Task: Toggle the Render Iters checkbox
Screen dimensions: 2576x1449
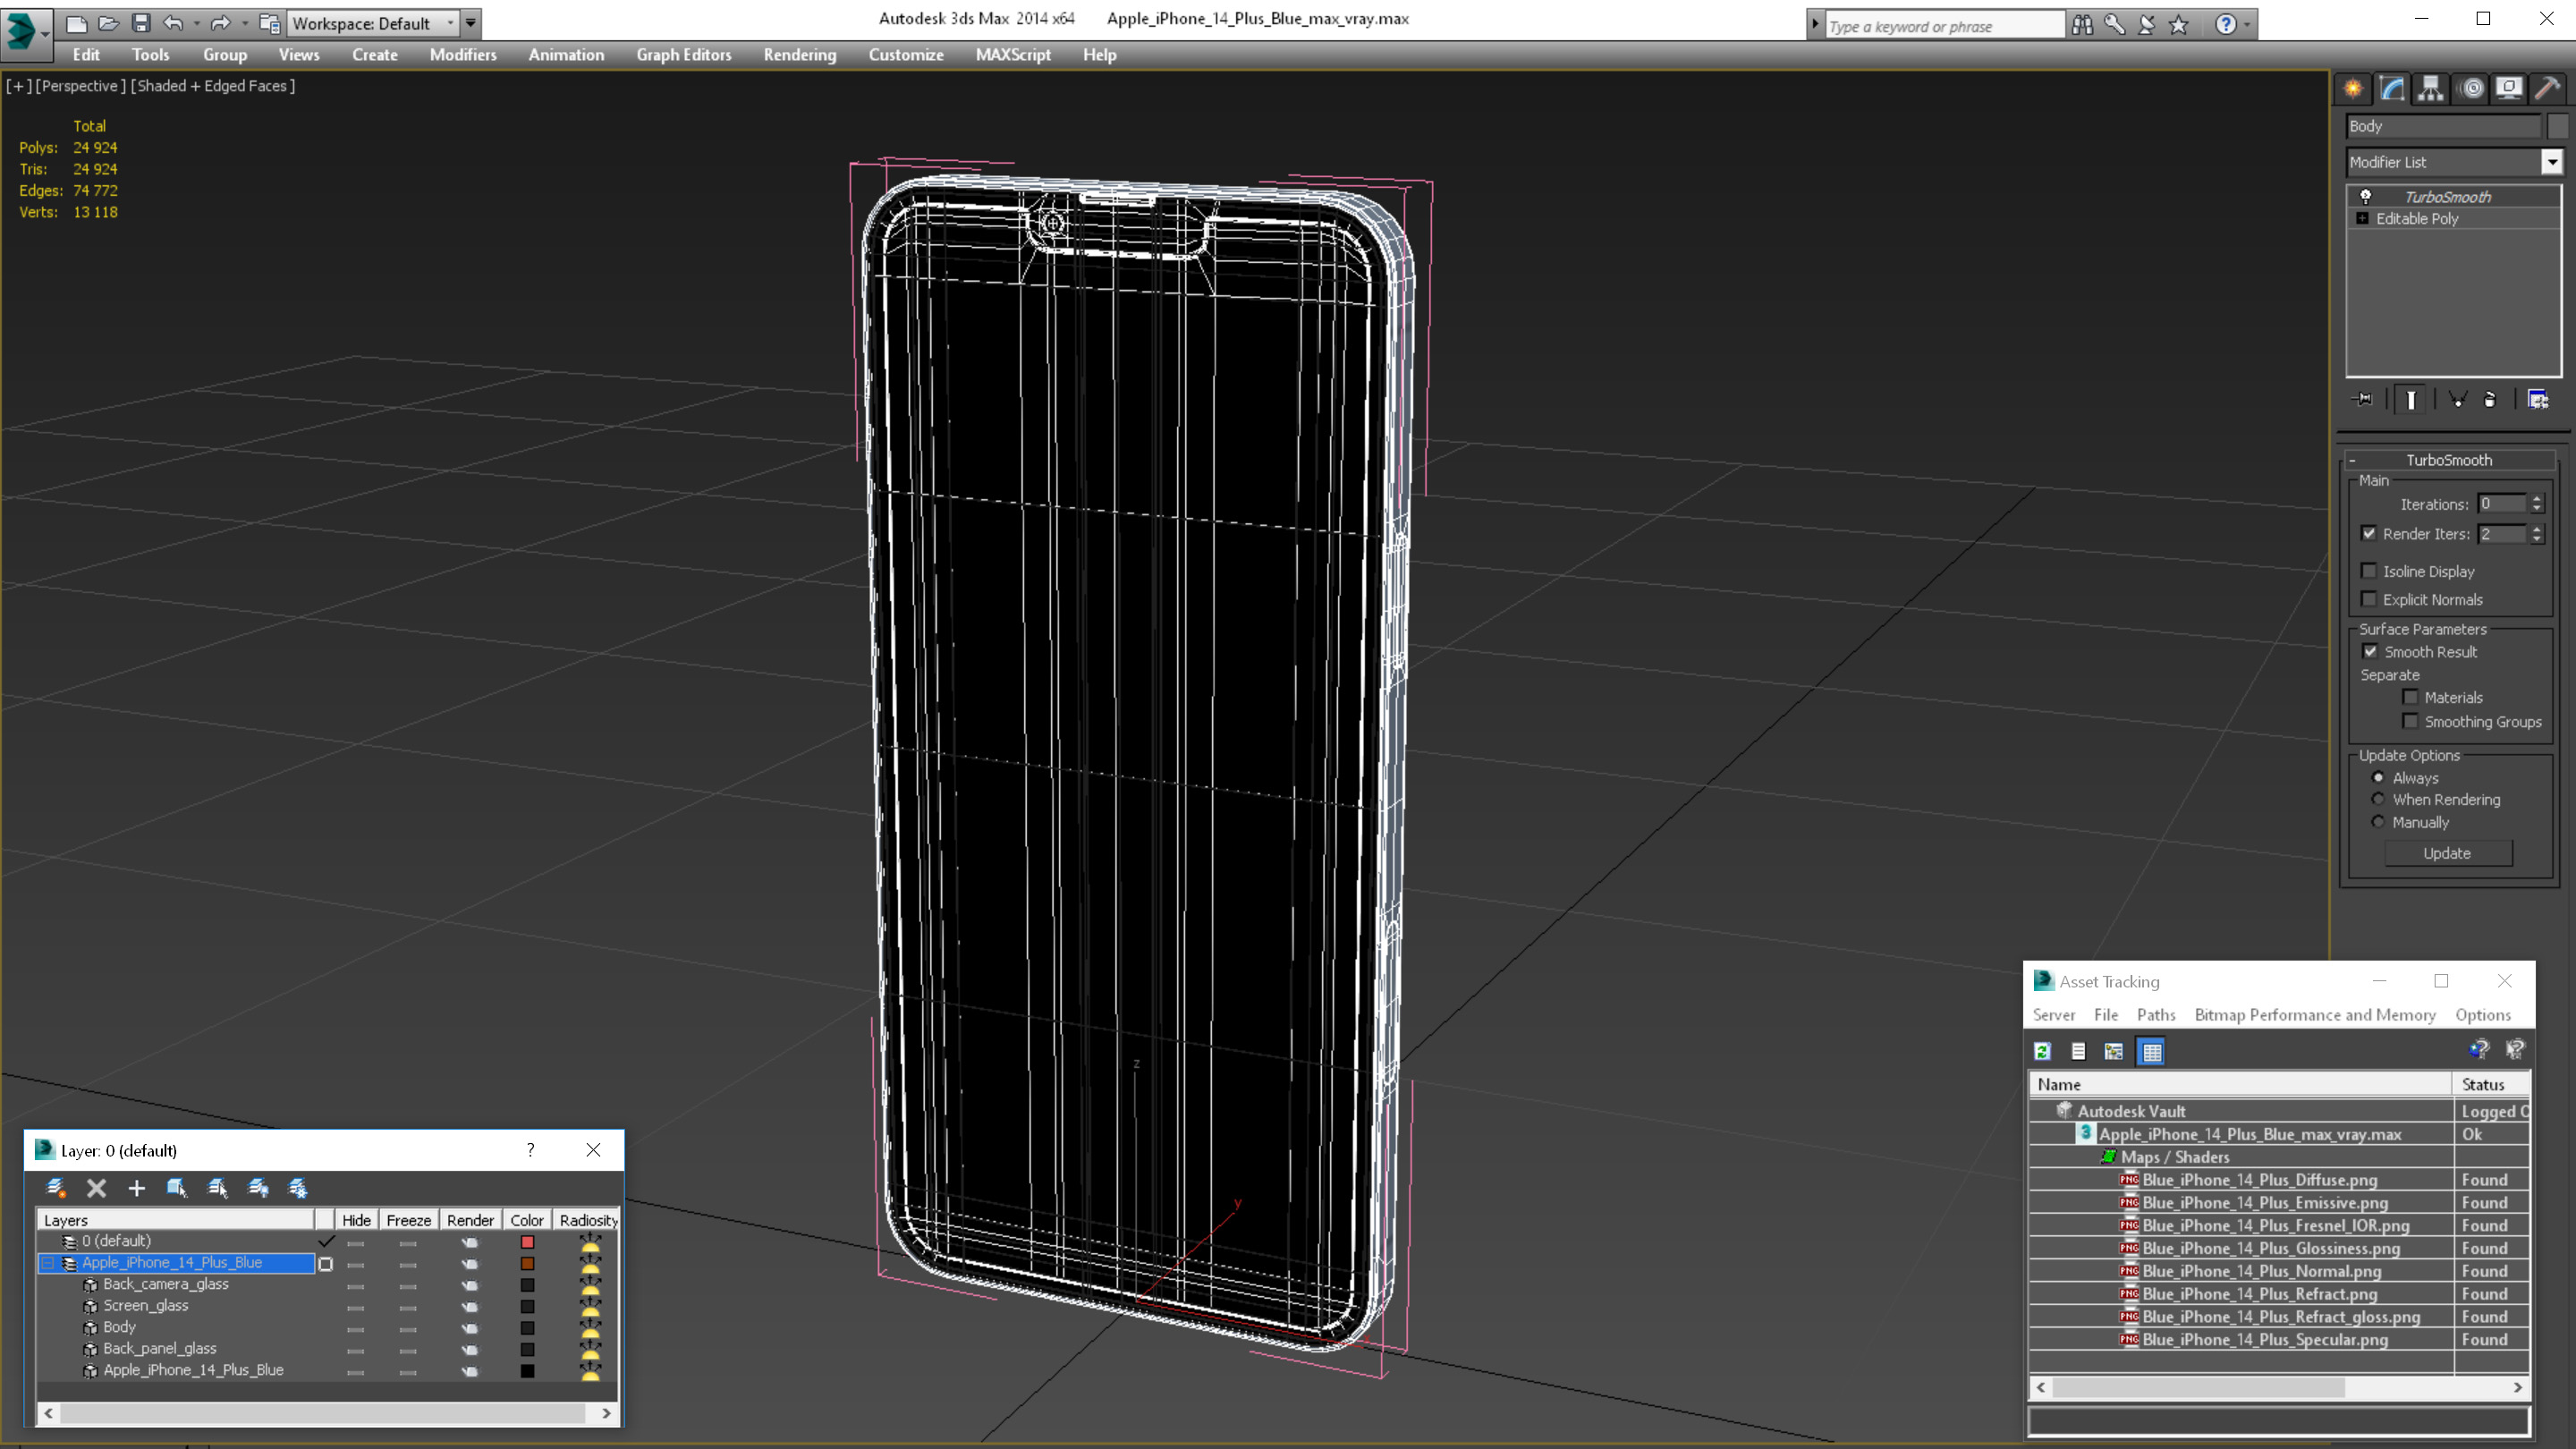Action: click(2368, 533)
